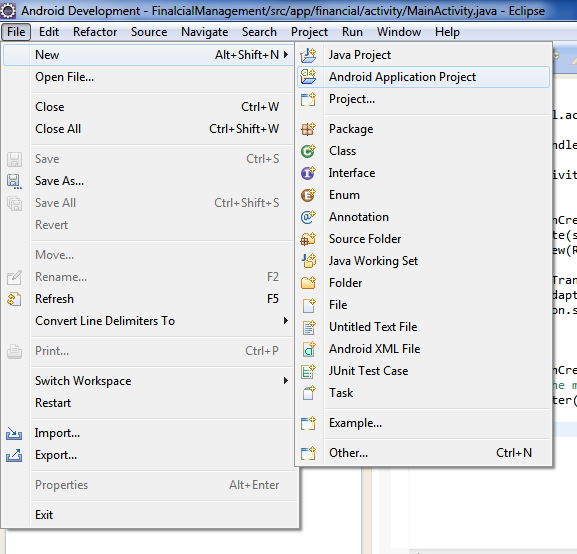Screen dimensions: 577x554
Task: Open the Refactor menu
Action: point(95,32)
